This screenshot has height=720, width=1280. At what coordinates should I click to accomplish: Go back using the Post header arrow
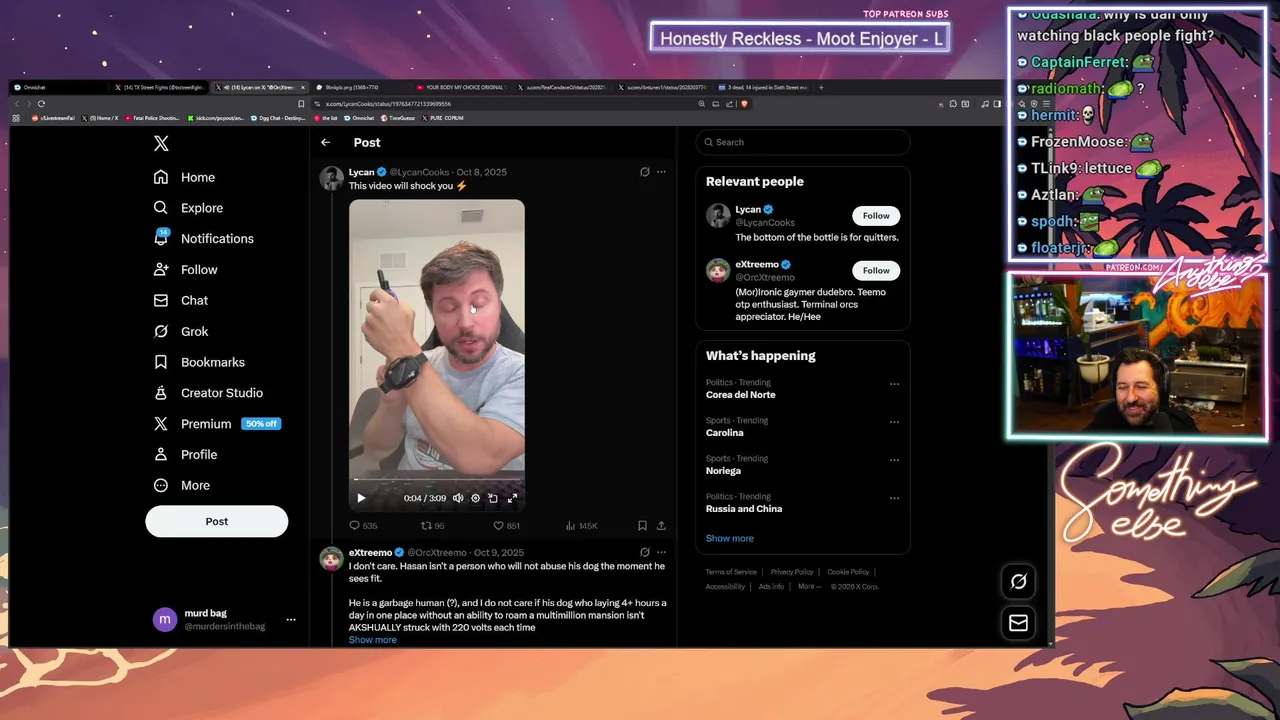[325, 143]
